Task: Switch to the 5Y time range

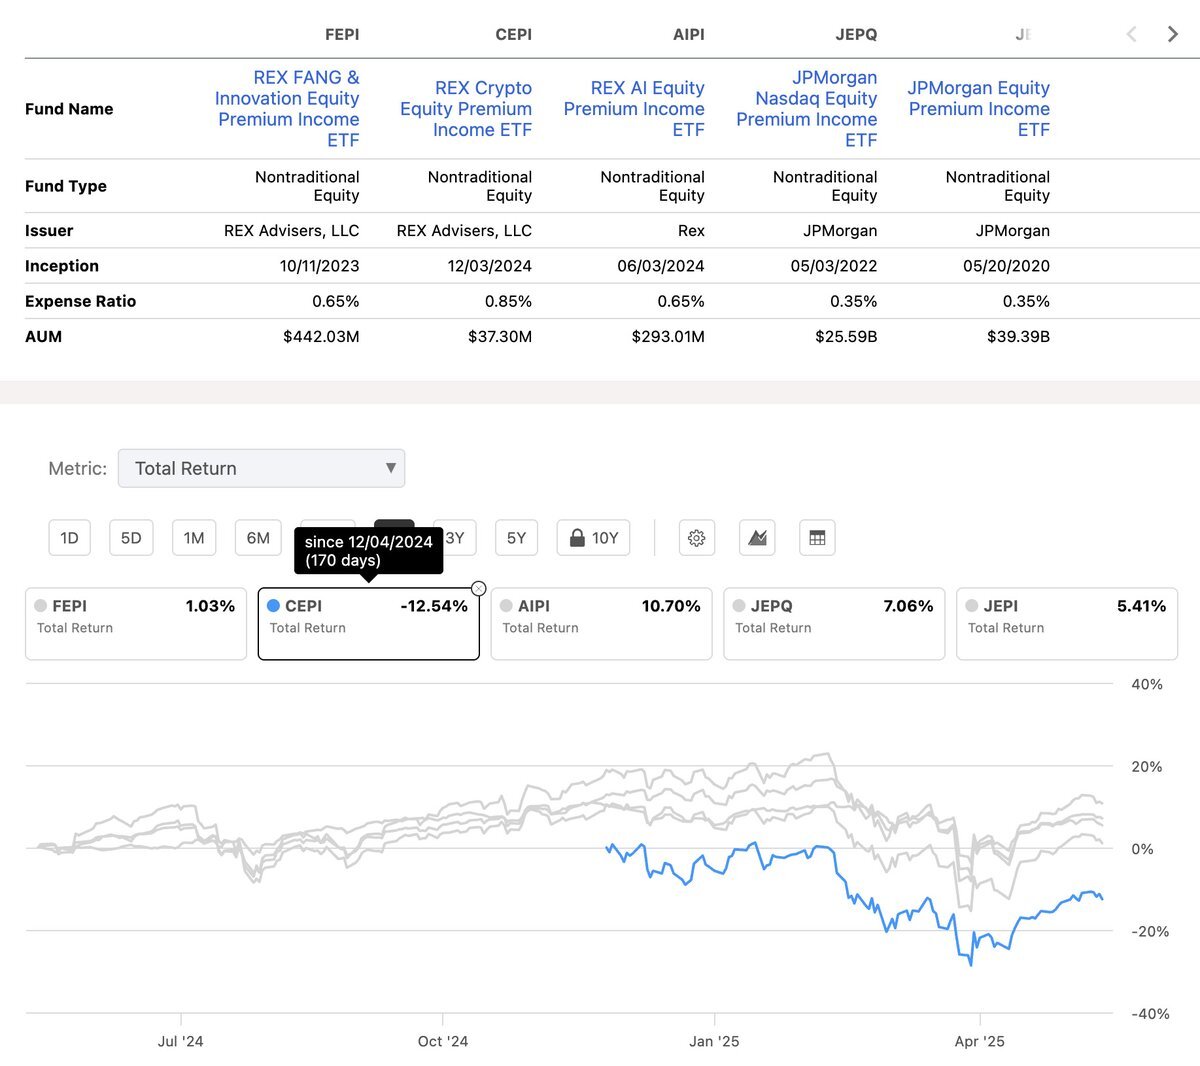Action: point(516,538)
